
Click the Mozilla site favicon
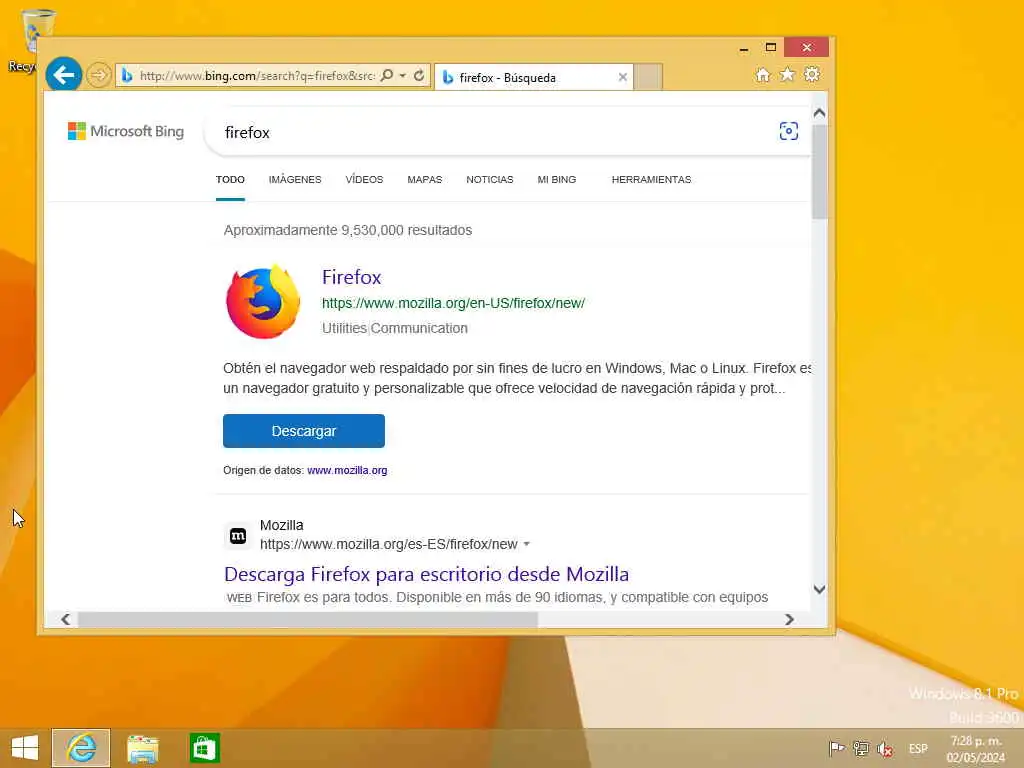(x=238, y=536)
